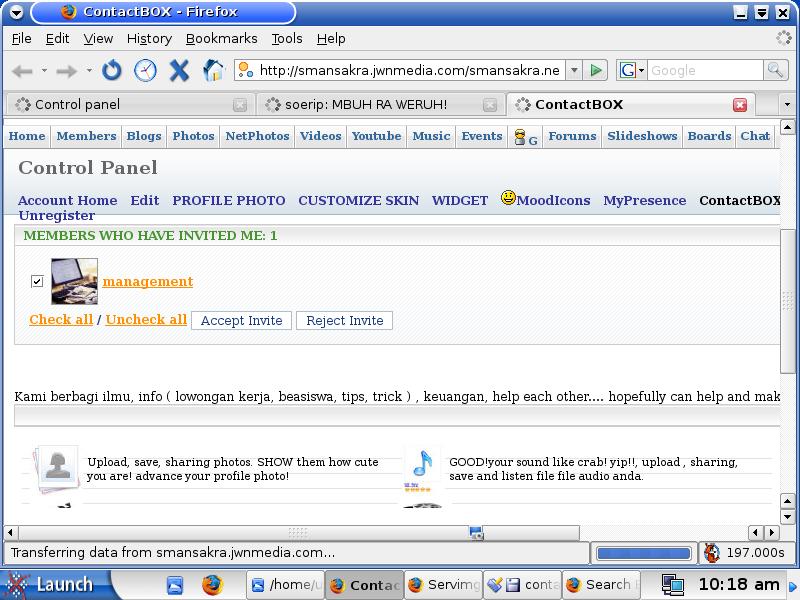Screen dimensions: 800x600
Task: Open the View menu
Action: (98, 39)
